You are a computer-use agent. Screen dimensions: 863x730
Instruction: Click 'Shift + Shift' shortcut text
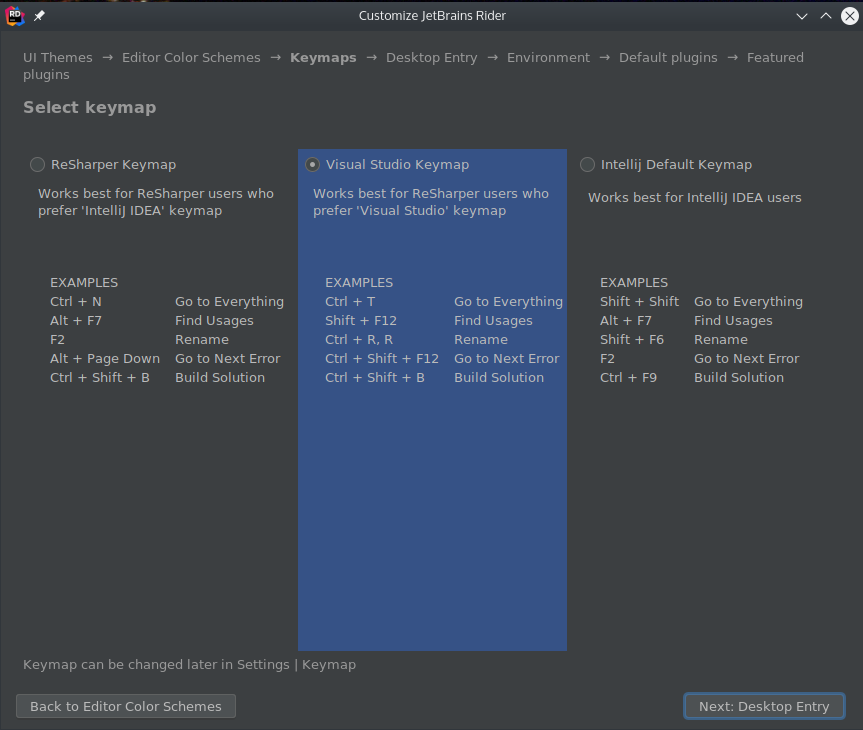point(640,302)
